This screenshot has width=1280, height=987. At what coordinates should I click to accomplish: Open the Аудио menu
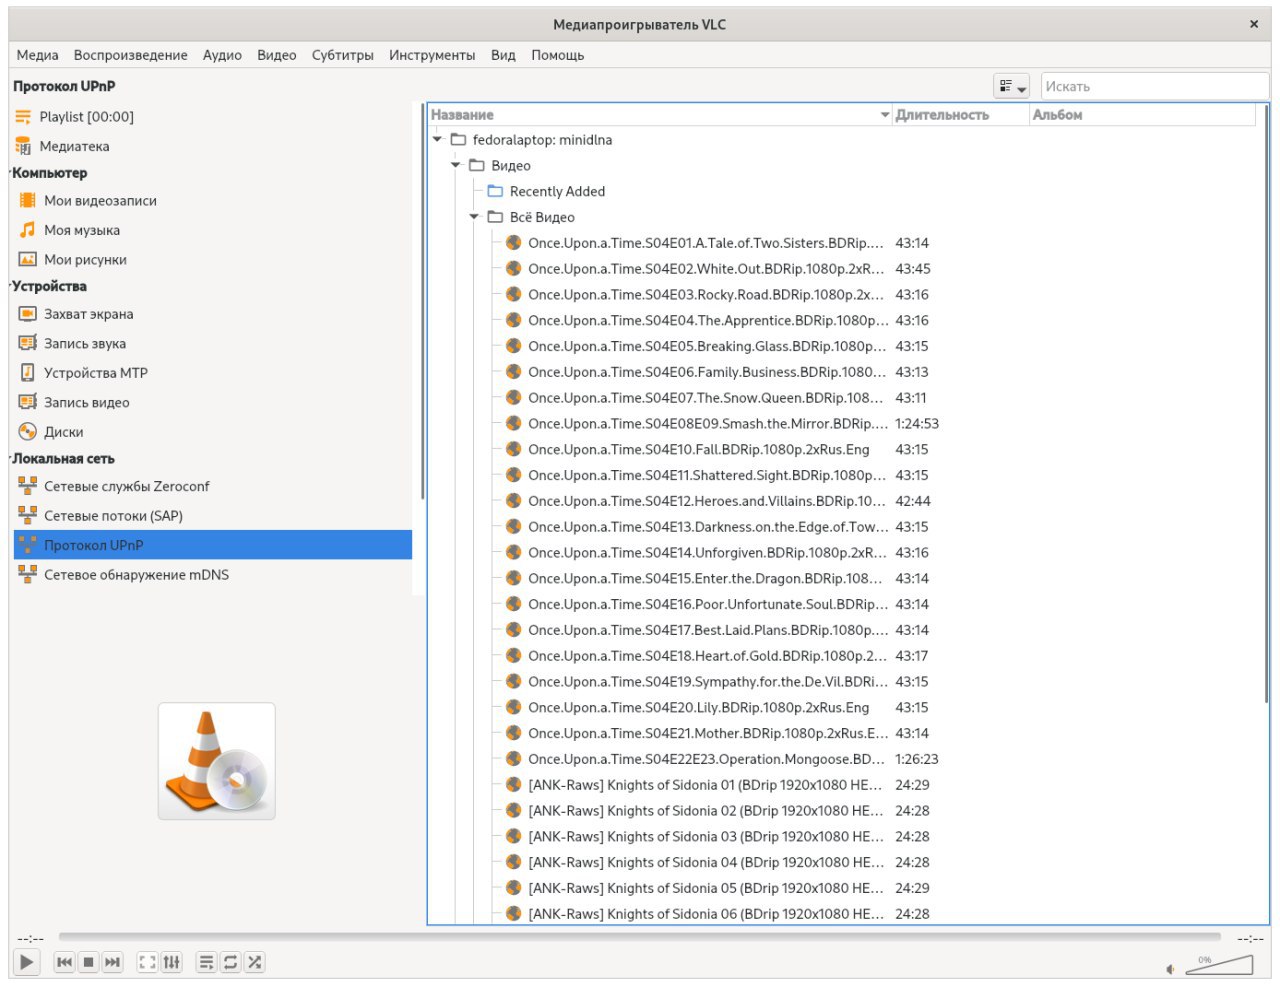coord(222,55)
